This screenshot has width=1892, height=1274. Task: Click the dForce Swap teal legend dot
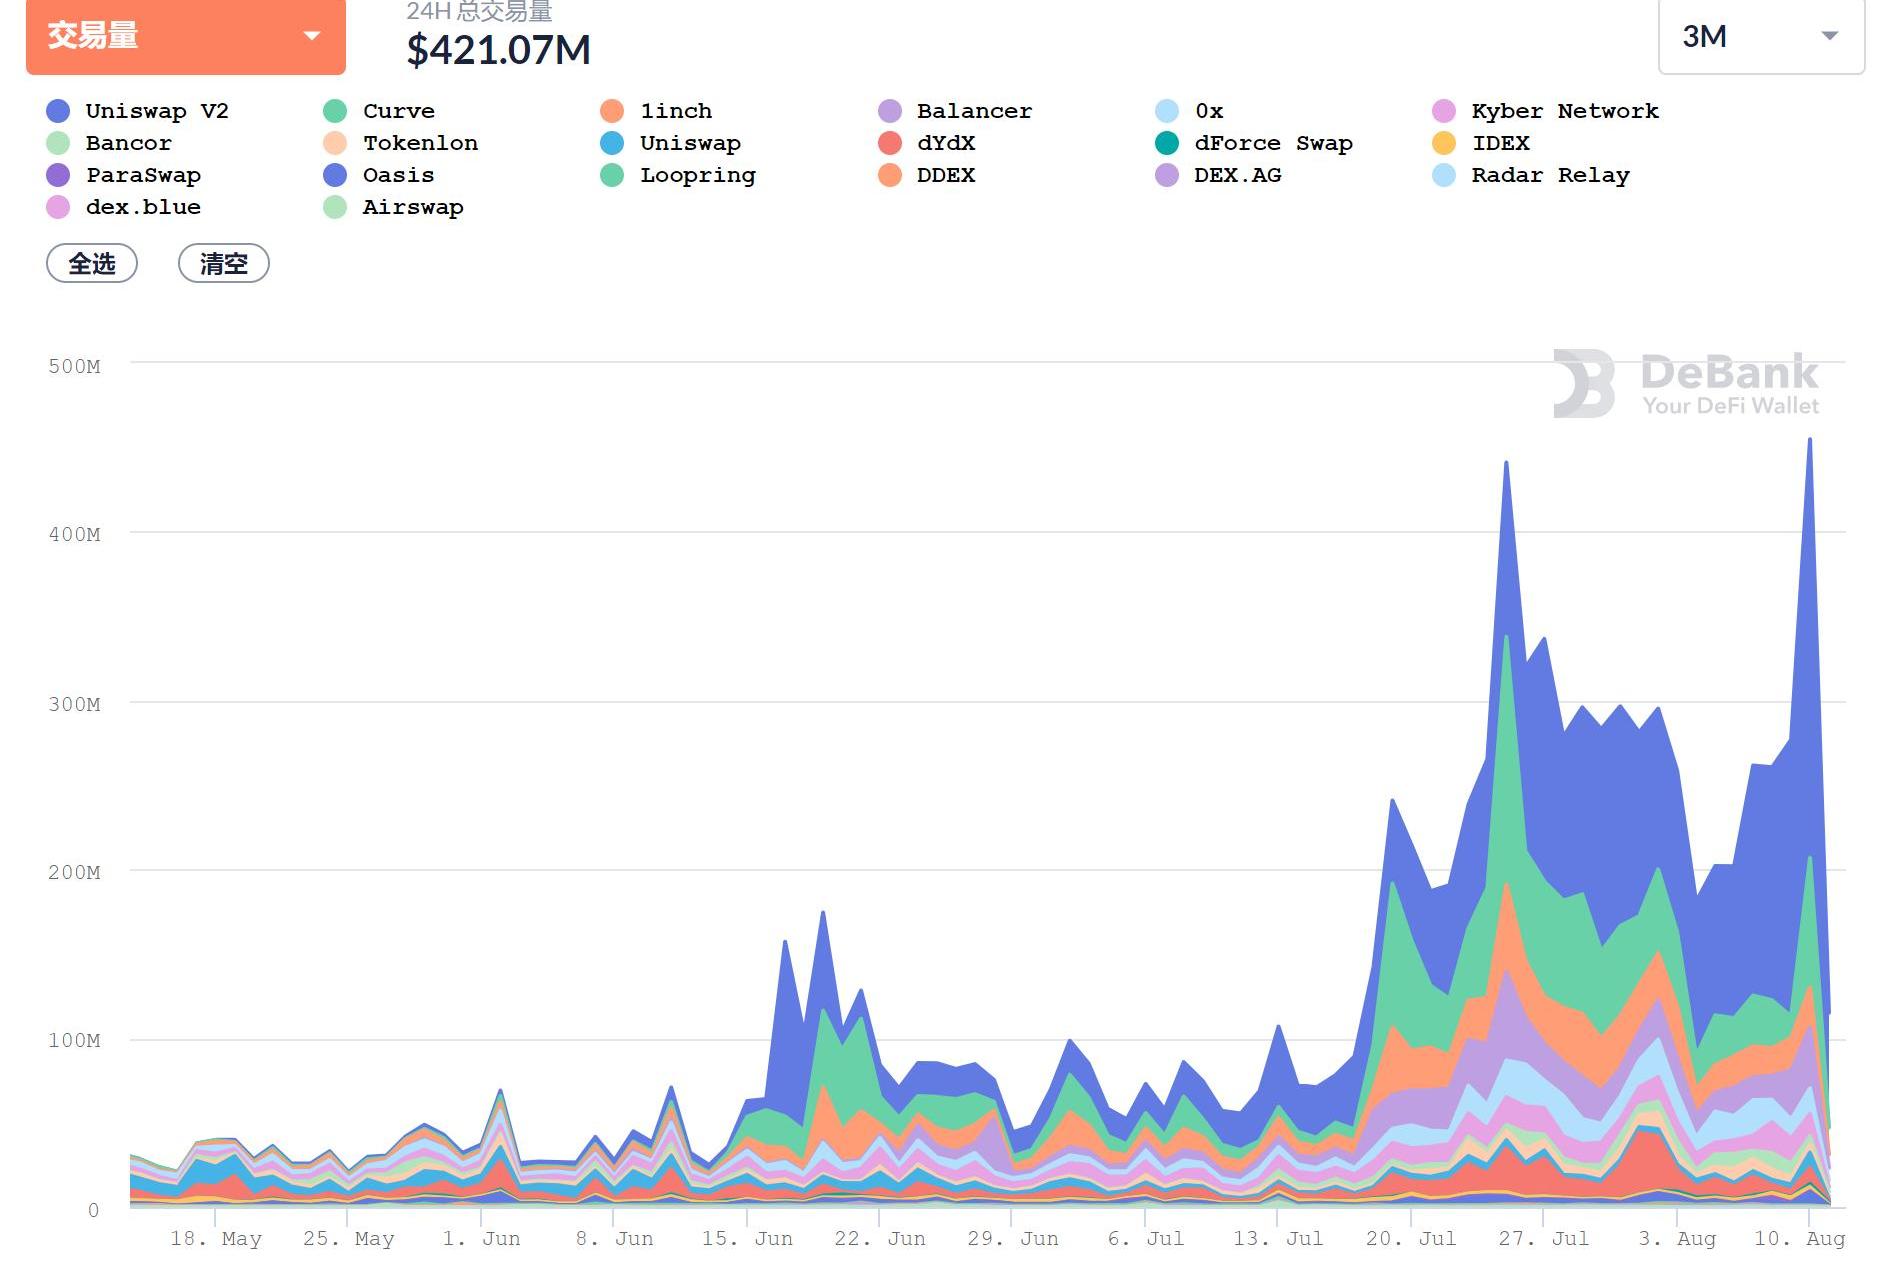[1167, 143]
